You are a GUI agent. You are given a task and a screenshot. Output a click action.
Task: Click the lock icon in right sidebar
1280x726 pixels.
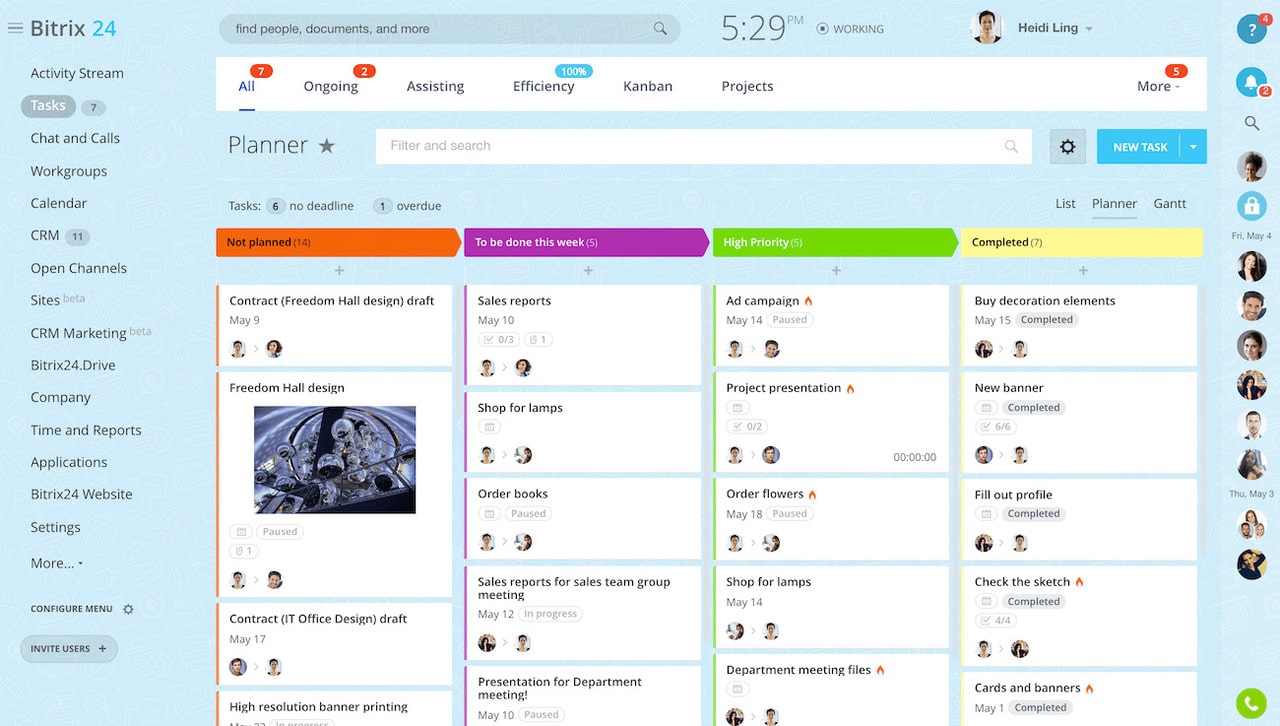(x=1251, y=206)
